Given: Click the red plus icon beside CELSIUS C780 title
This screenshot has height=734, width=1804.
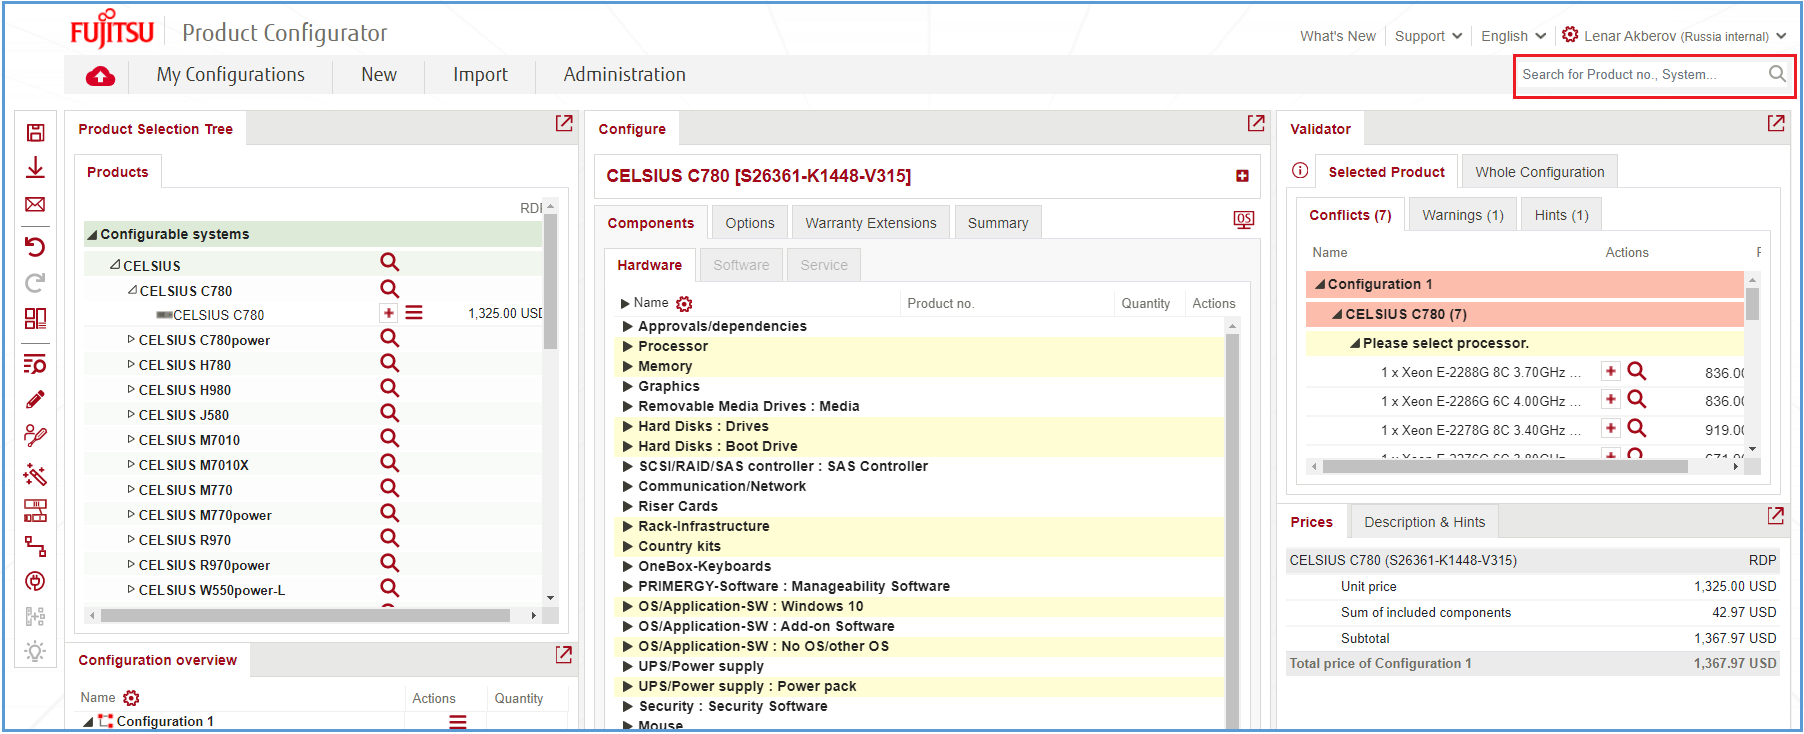Looking at the screenshot, I should [1242, 176].
